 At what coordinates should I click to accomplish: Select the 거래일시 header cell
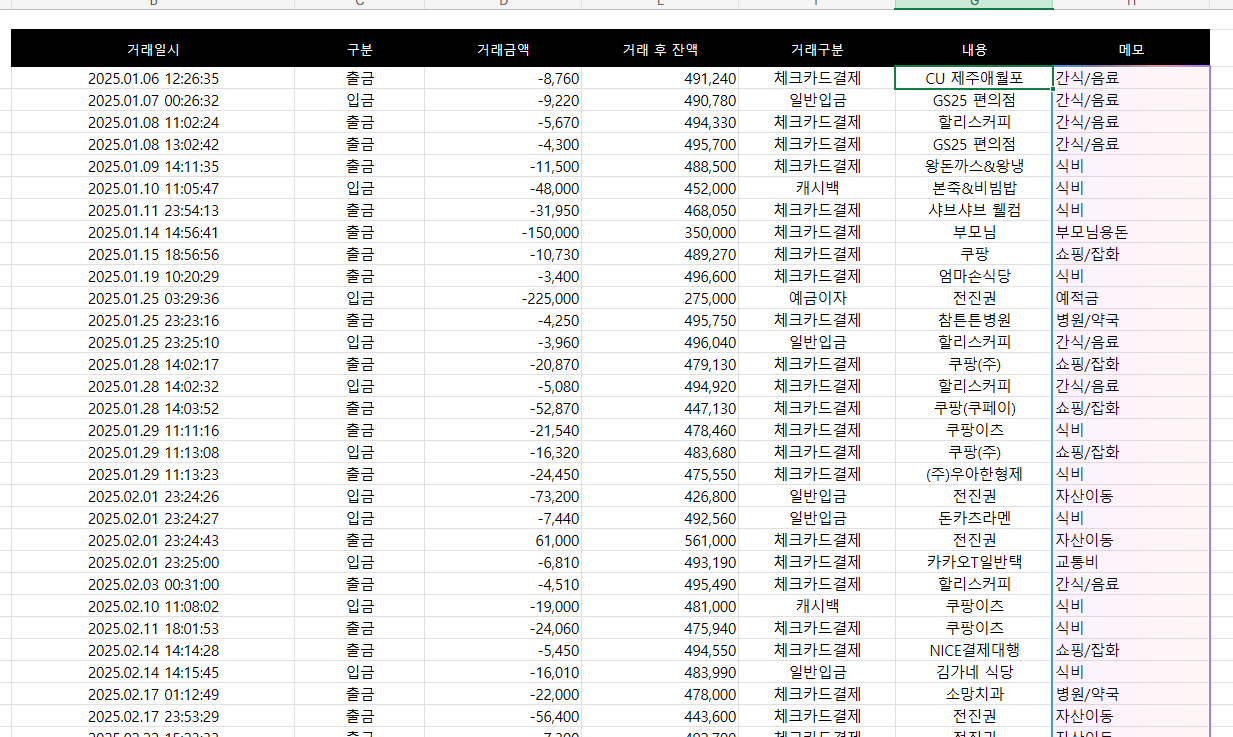coord(153,49)
